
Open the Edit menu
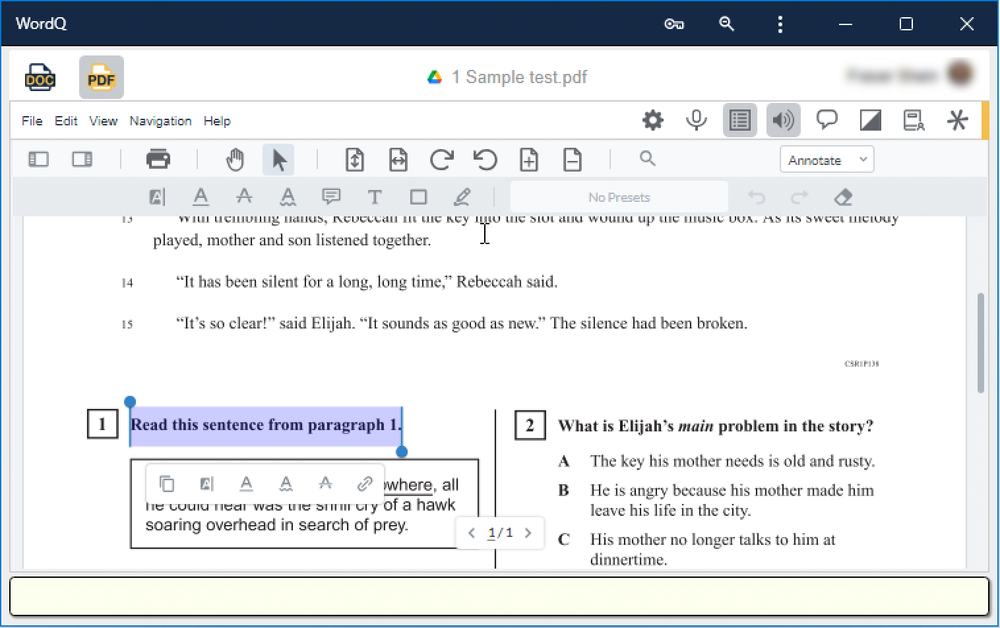66,120
